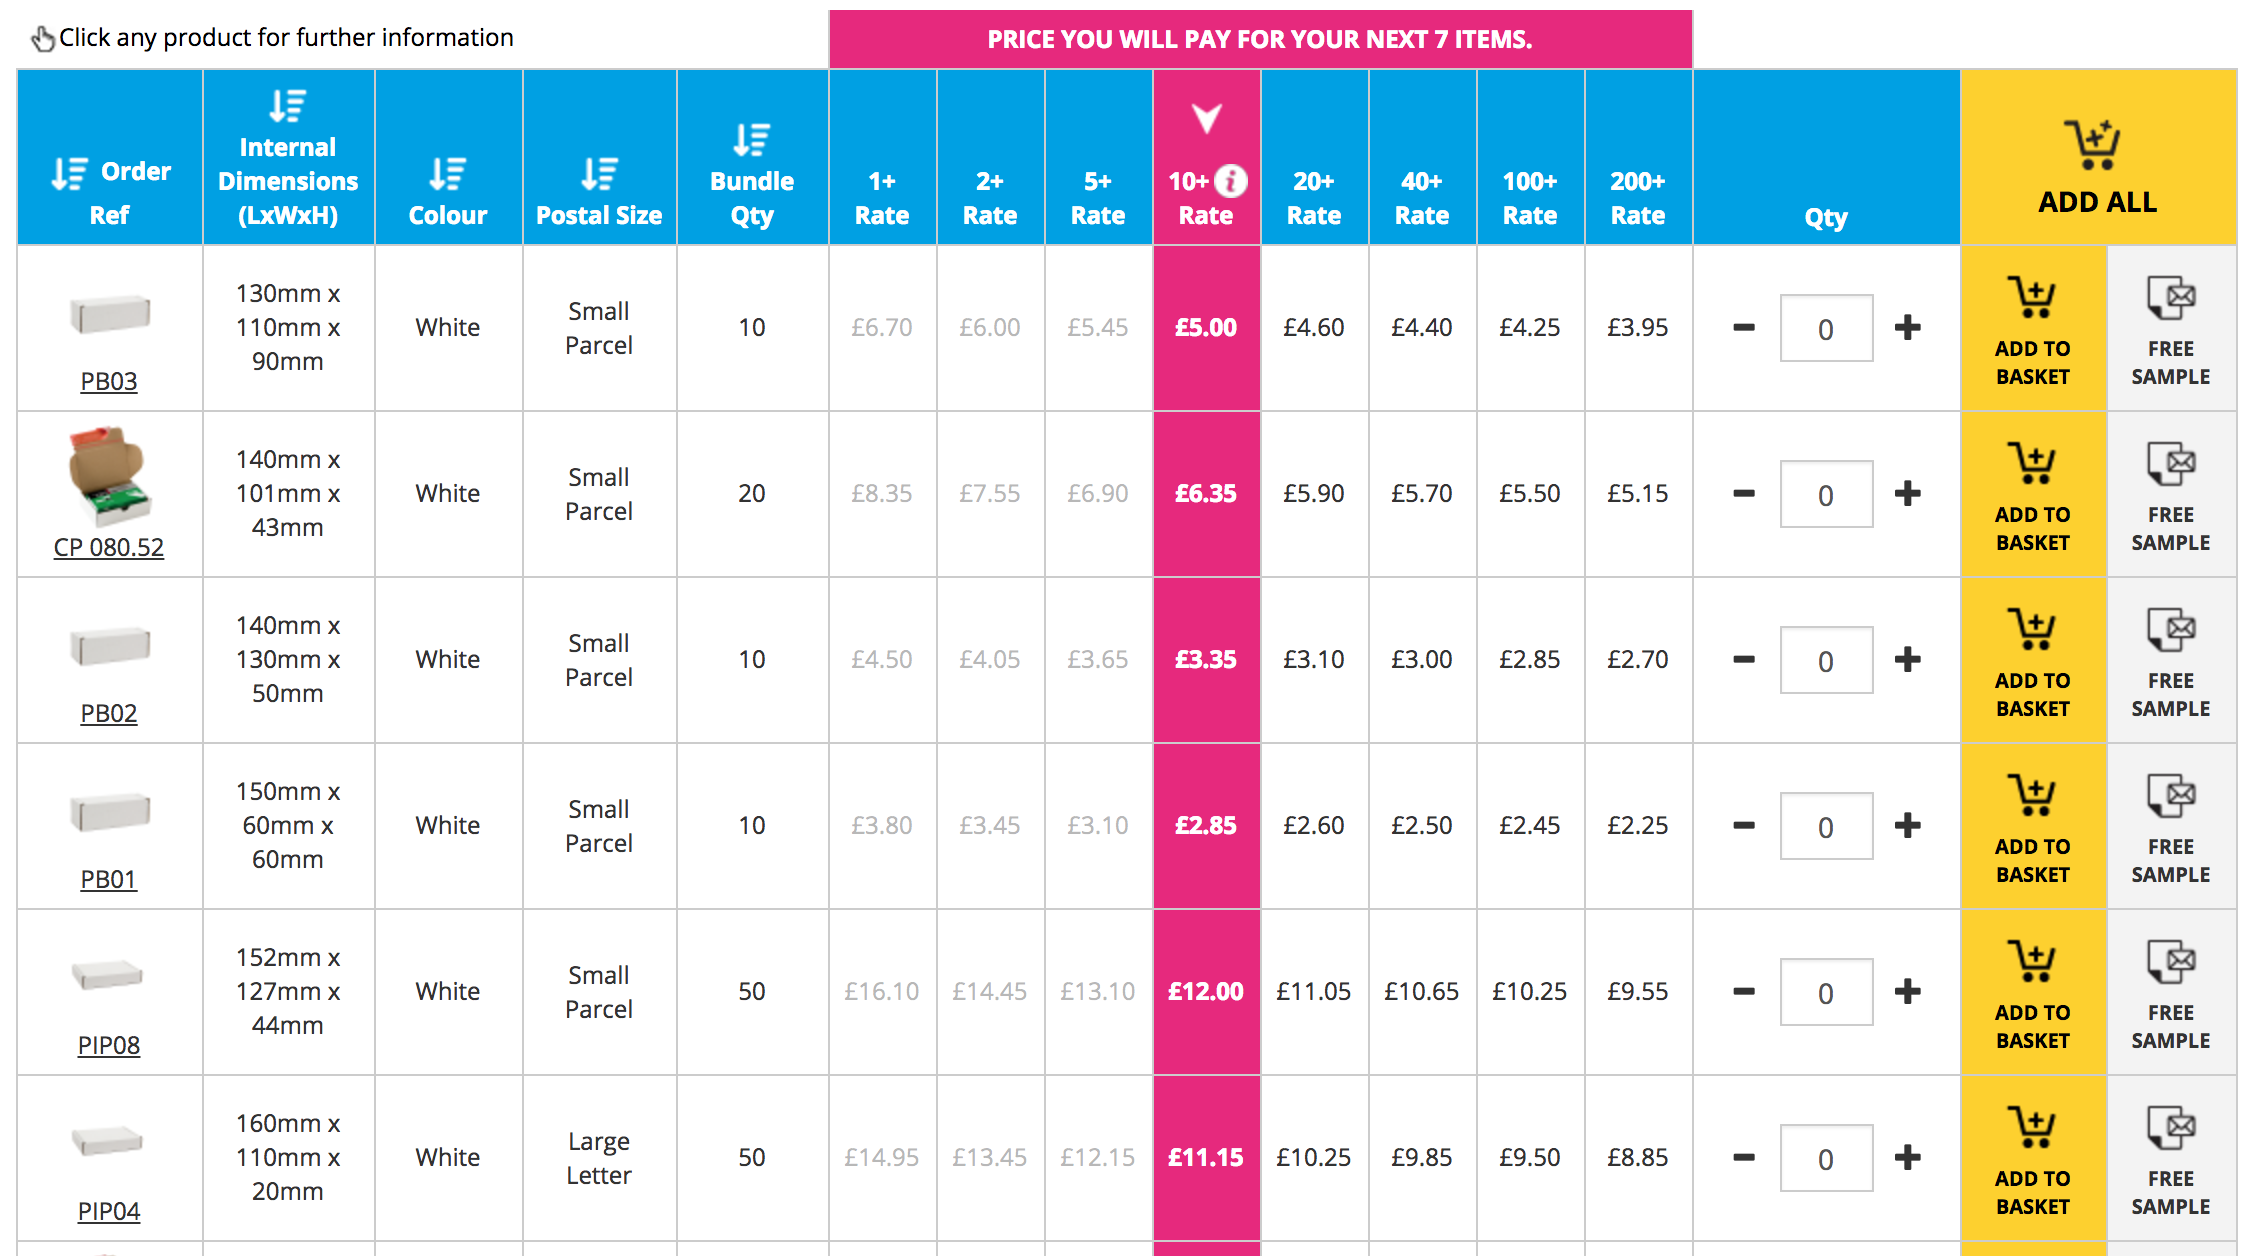Click info icon beside 10+ Rate
This screenshot has width=2244, height=1256.
pos(1231,181)
